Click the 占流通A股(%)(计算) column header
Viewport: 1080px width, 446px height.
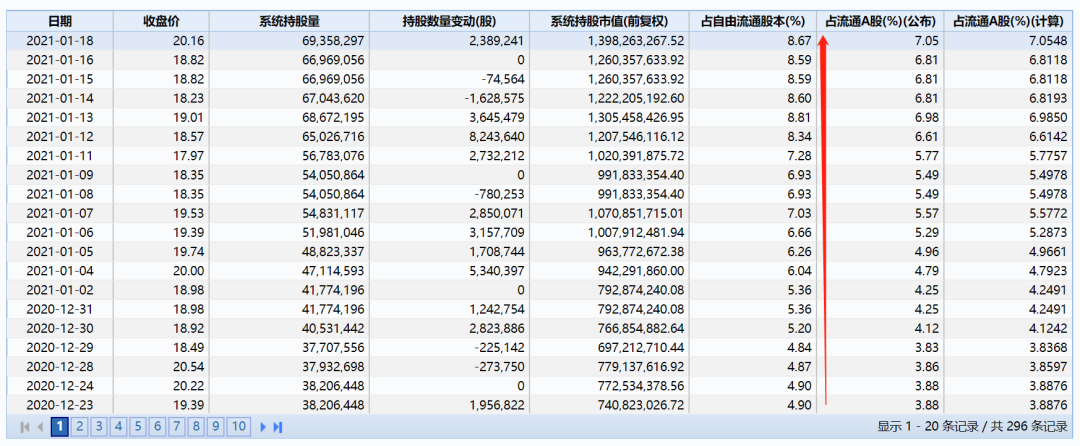pyautogui.click(x=1008, y=21)
